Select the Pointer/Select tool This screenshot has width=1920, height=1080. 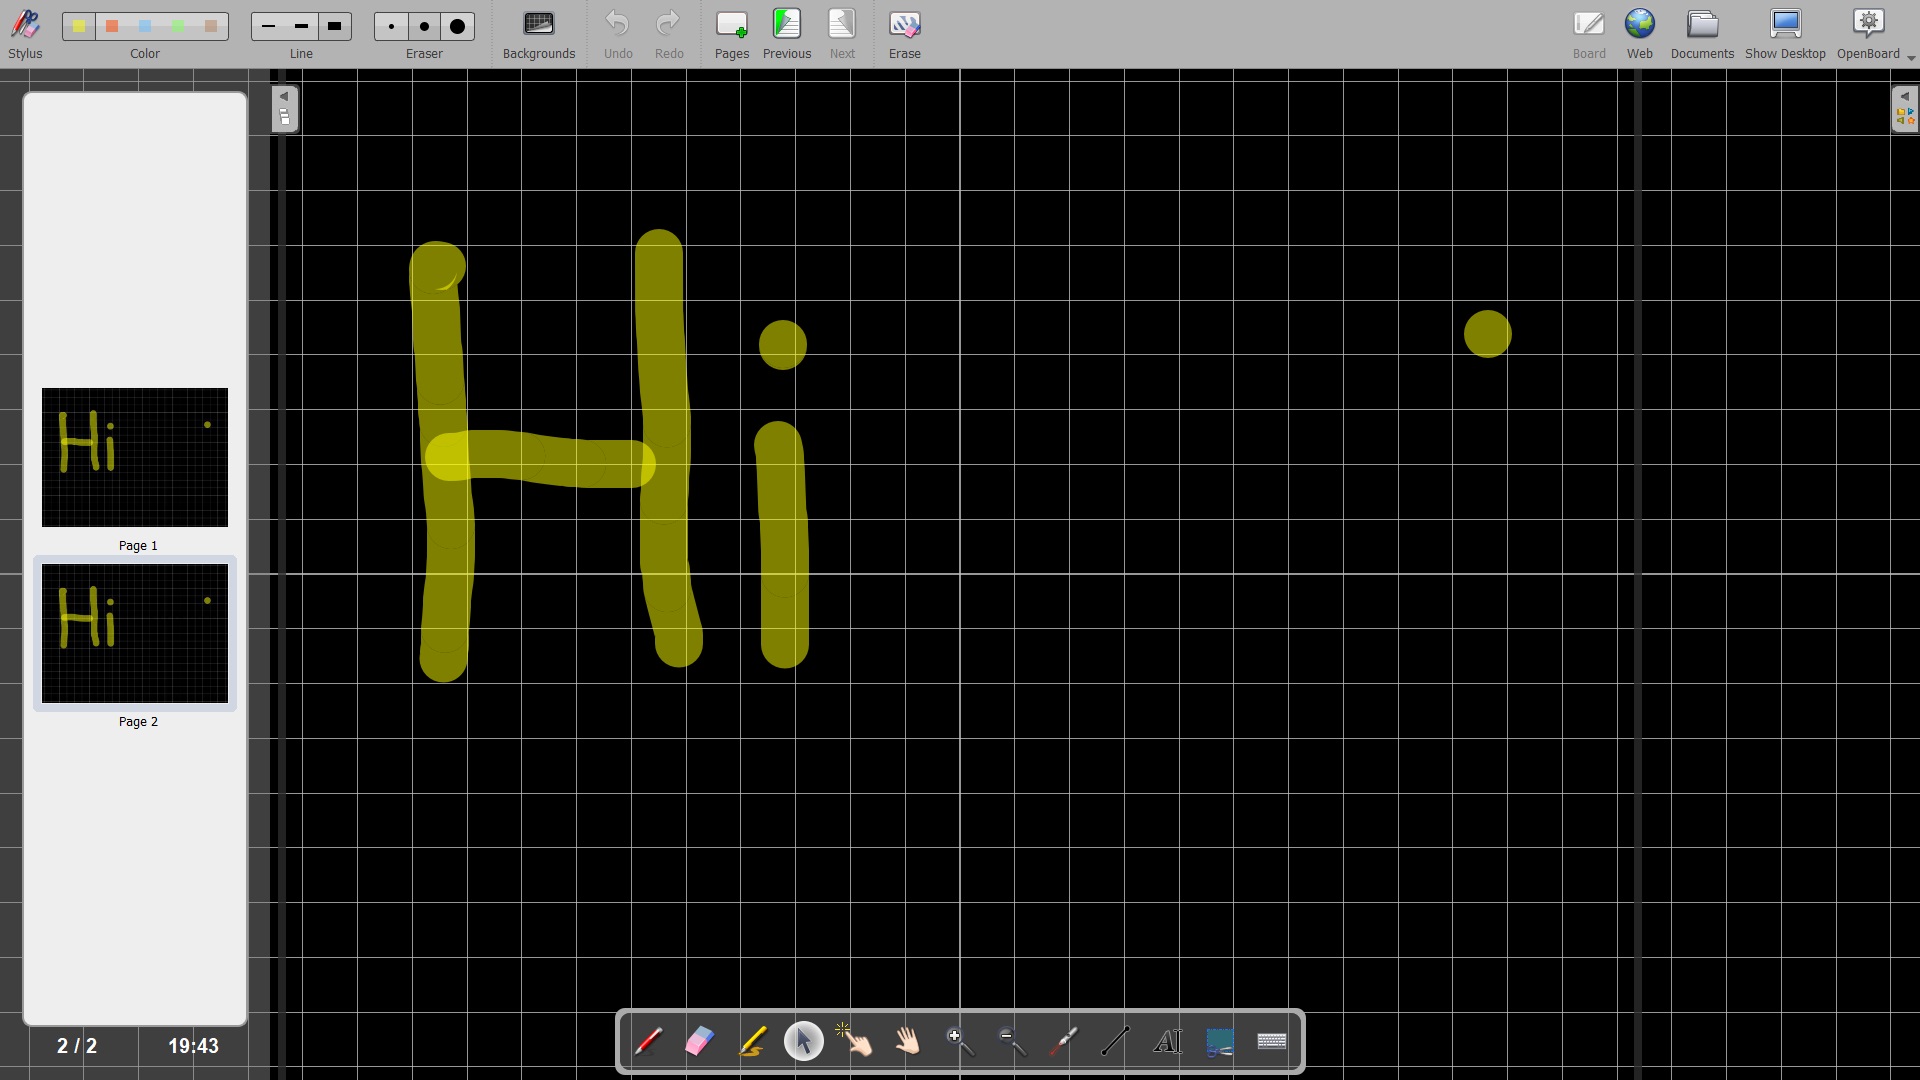coord(803,1040)
